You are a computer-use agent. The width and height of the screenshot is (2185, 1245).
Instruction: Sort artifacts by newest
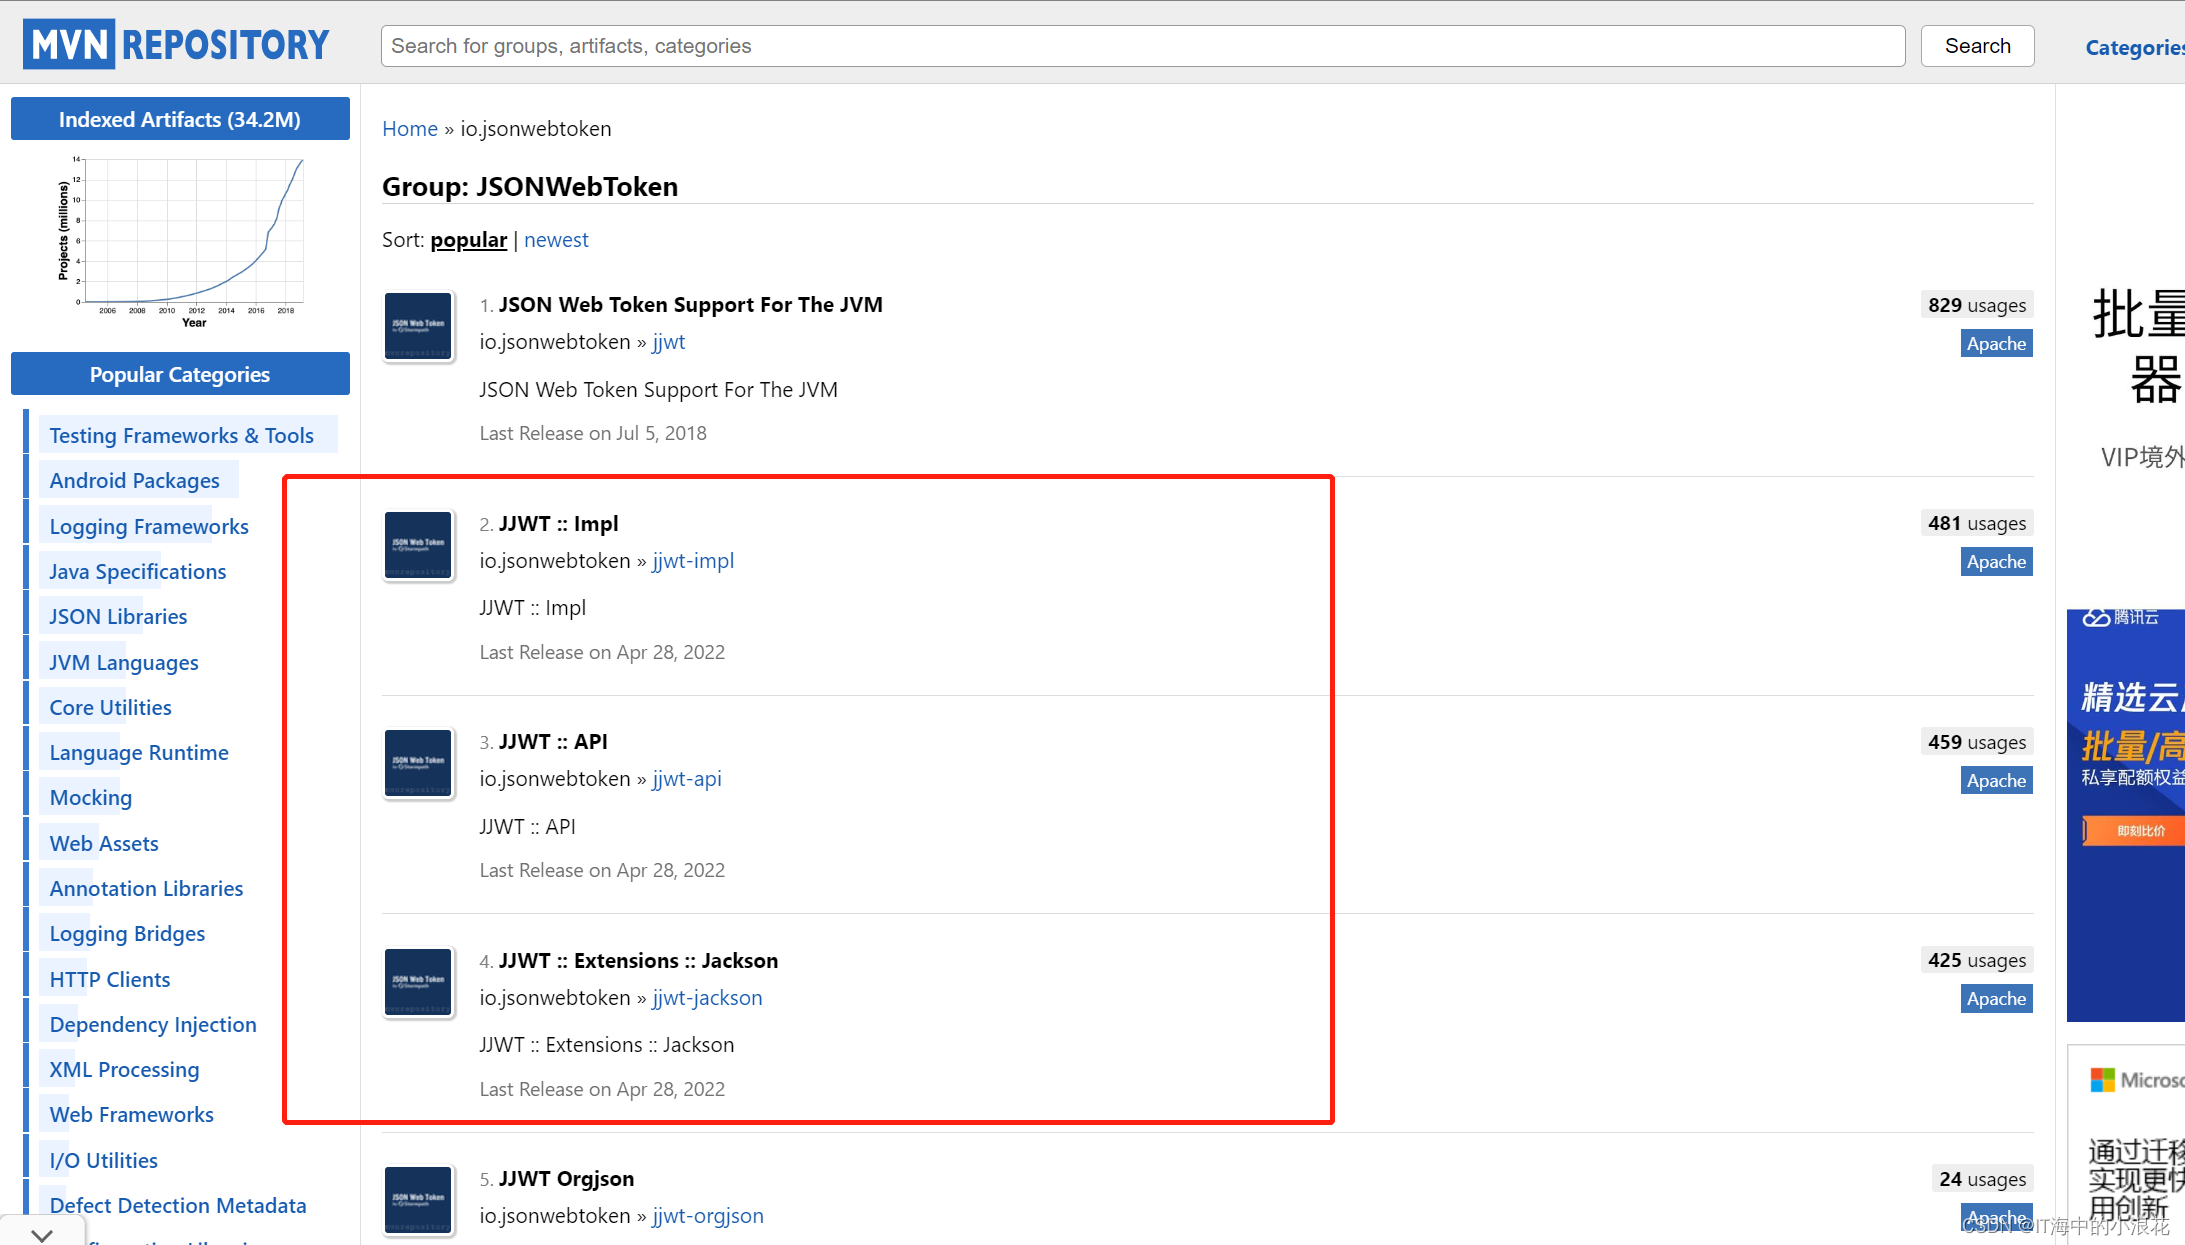(x=556, y=240)
